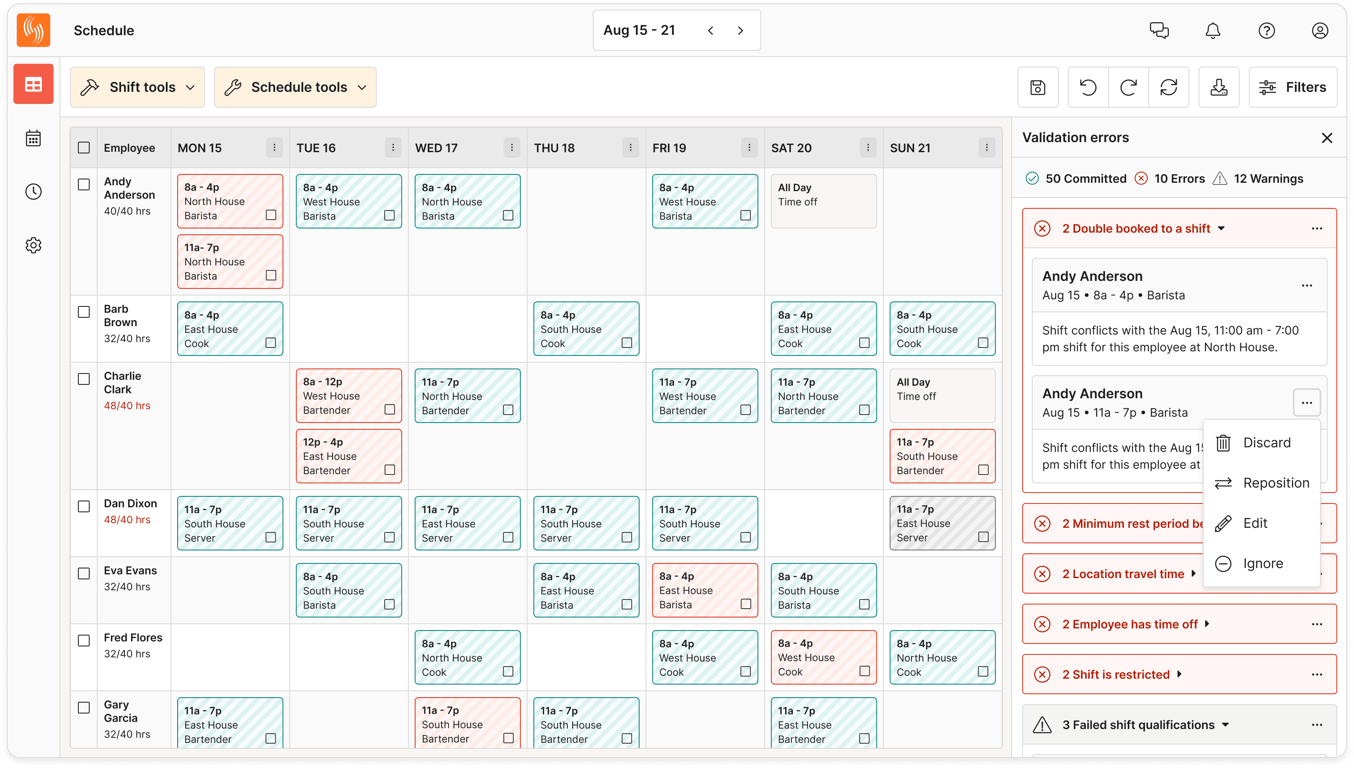Open the chat messages icon
This screenshot has width=1354, height=768.
[x=1159, y=31]
